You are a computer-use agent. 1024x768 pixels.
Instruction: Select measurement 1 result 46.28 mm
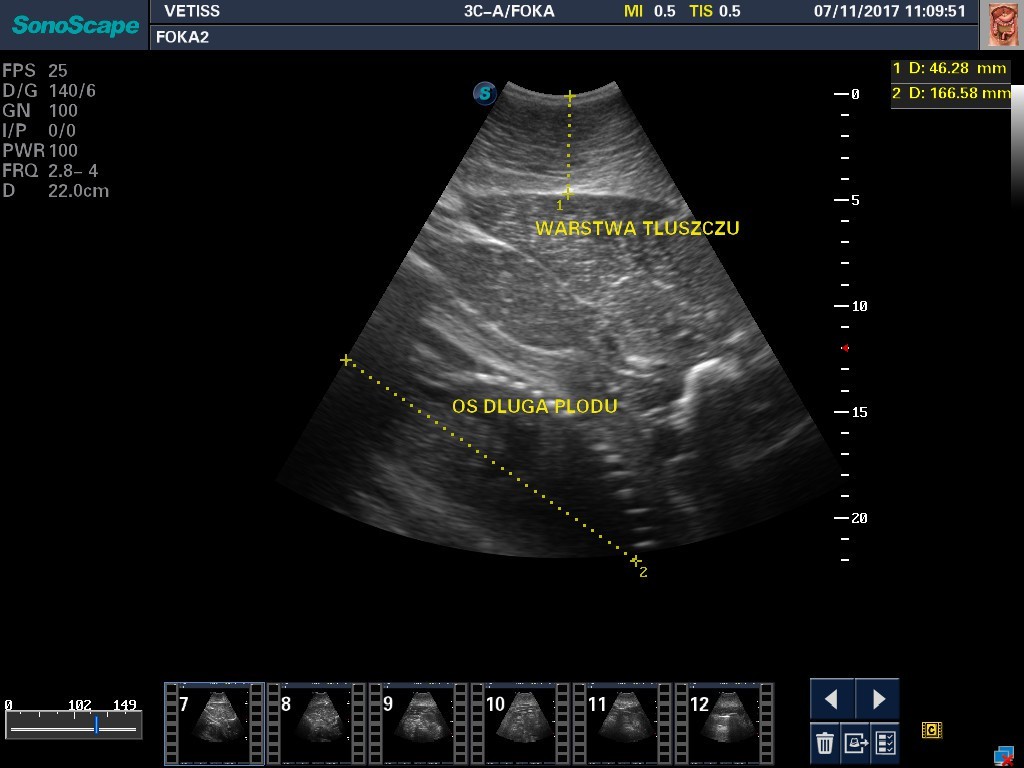point(950,69)
